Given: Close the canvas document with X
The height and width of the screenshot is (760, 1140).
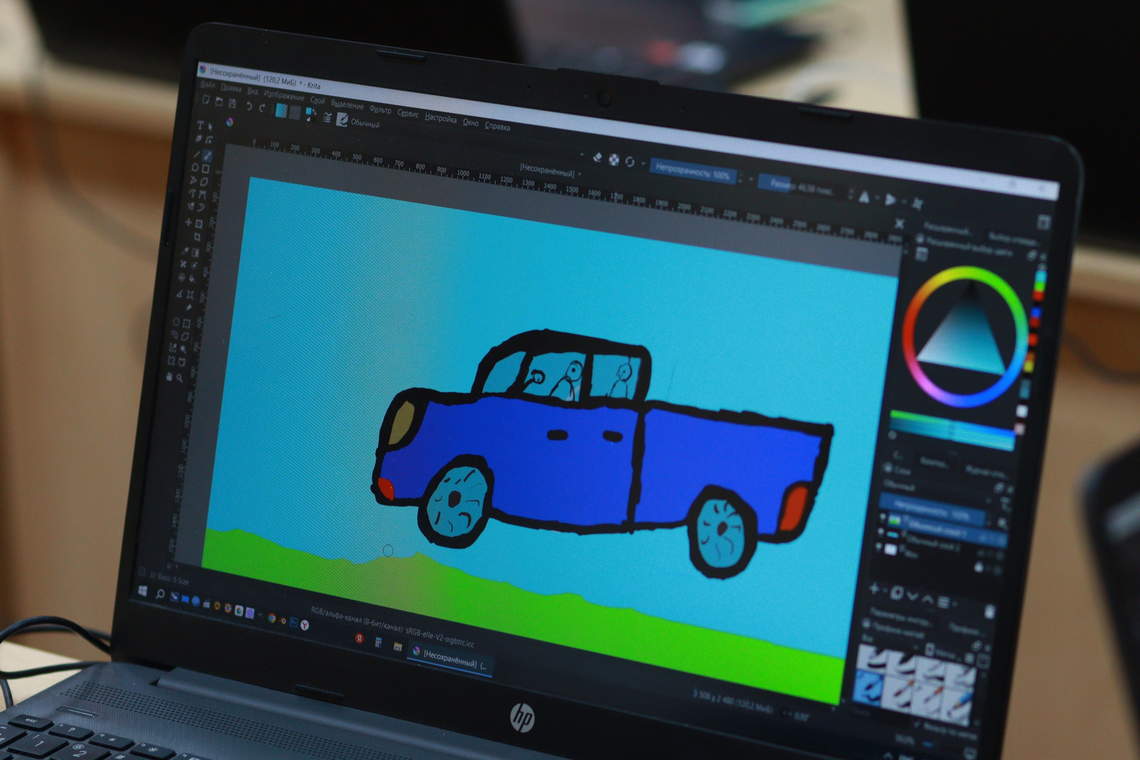Looking at the screenshot, I should click(x=899, y=224).
